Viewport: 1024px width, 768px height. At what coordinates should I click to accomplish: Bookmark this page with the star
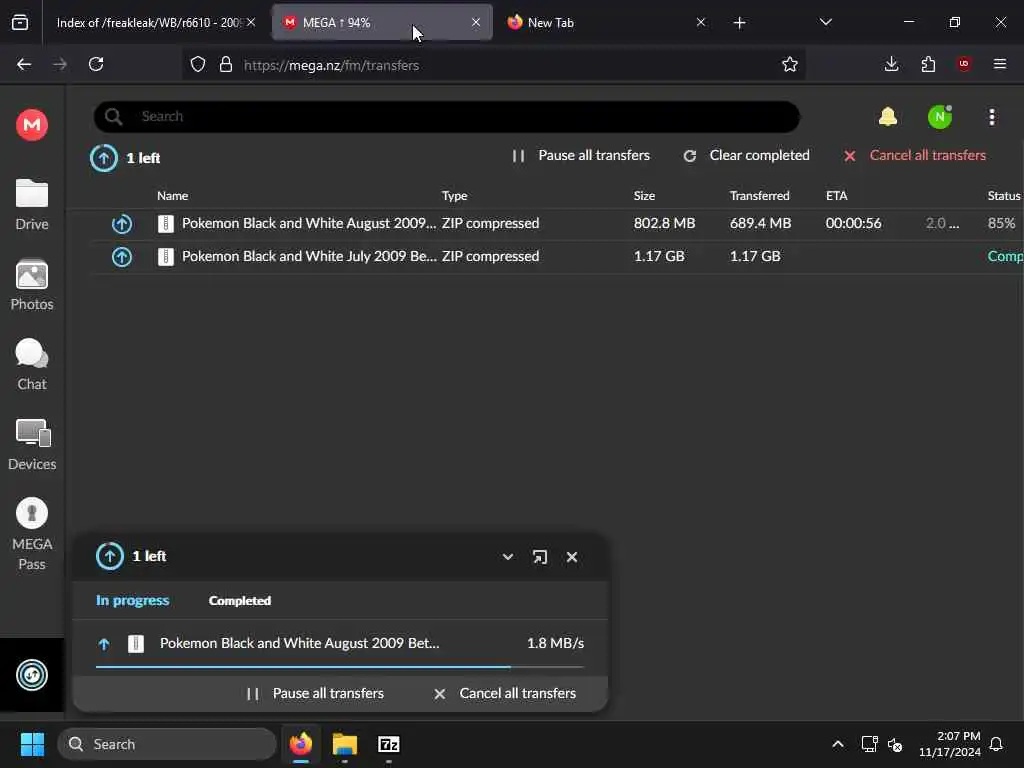790,64
